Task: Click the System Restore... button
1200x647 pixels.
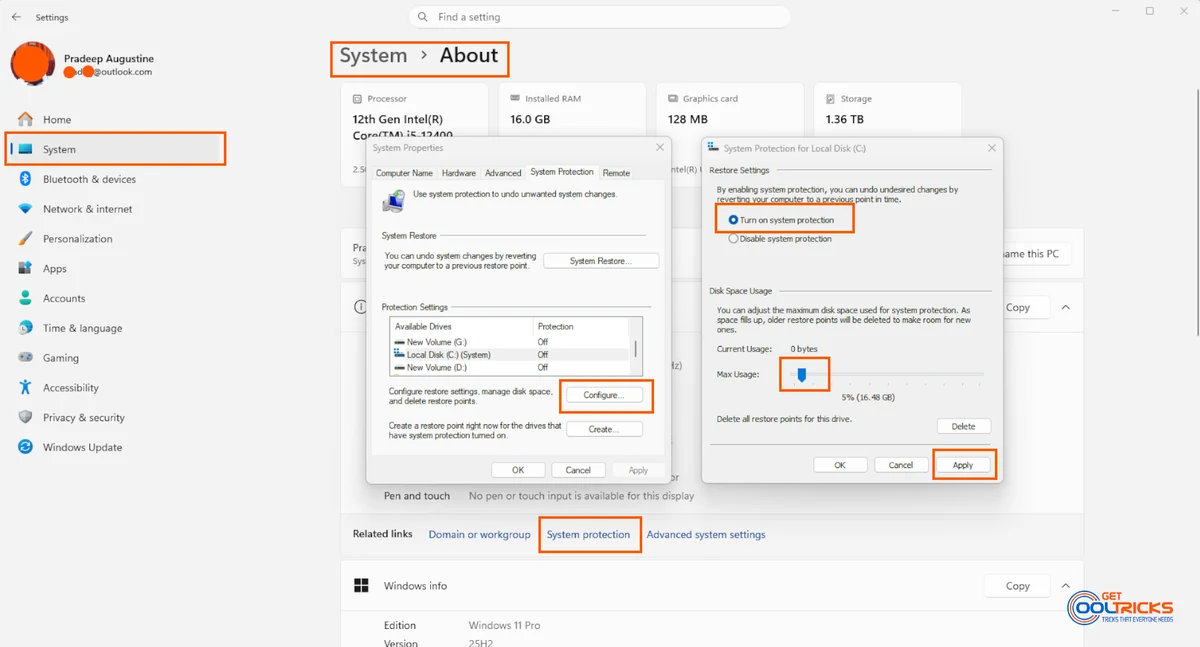Action: coord(601,261)
